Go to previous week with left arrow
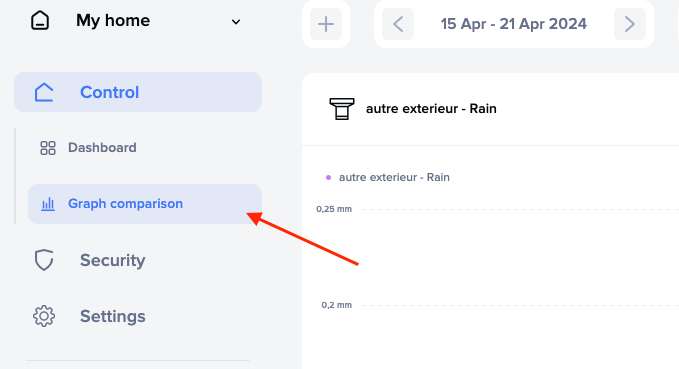679x369 pixels. tap(398, 24)
